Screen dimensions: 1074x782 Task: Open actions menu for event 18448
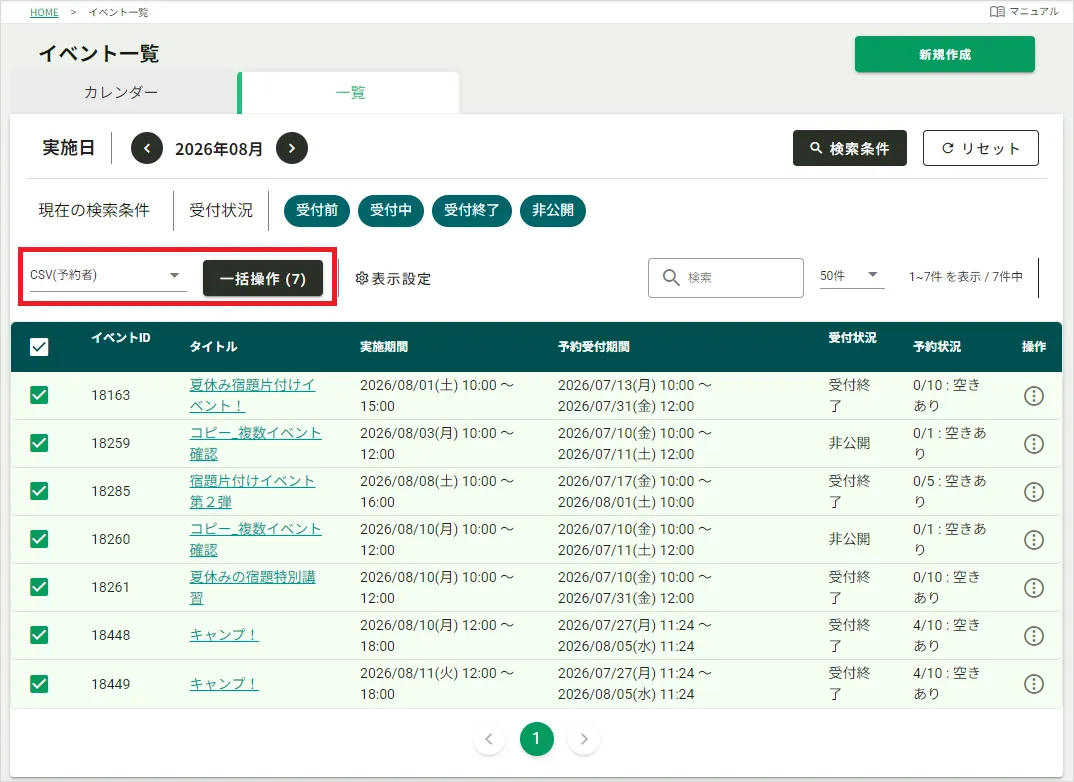1034,635
